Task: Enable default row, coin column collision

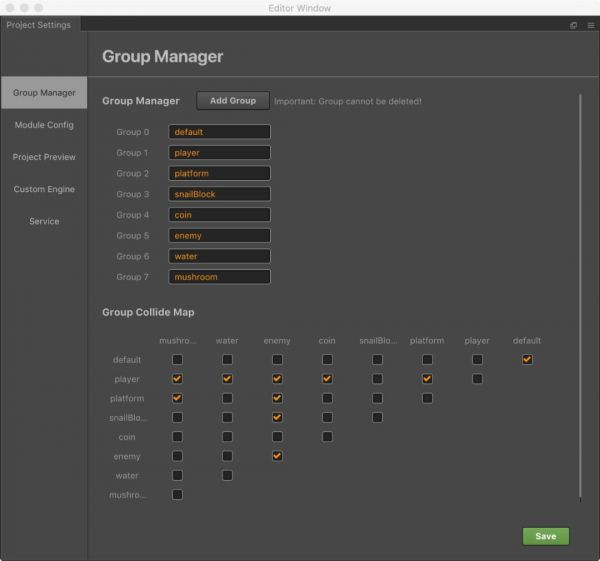Action: pos(327,359)
